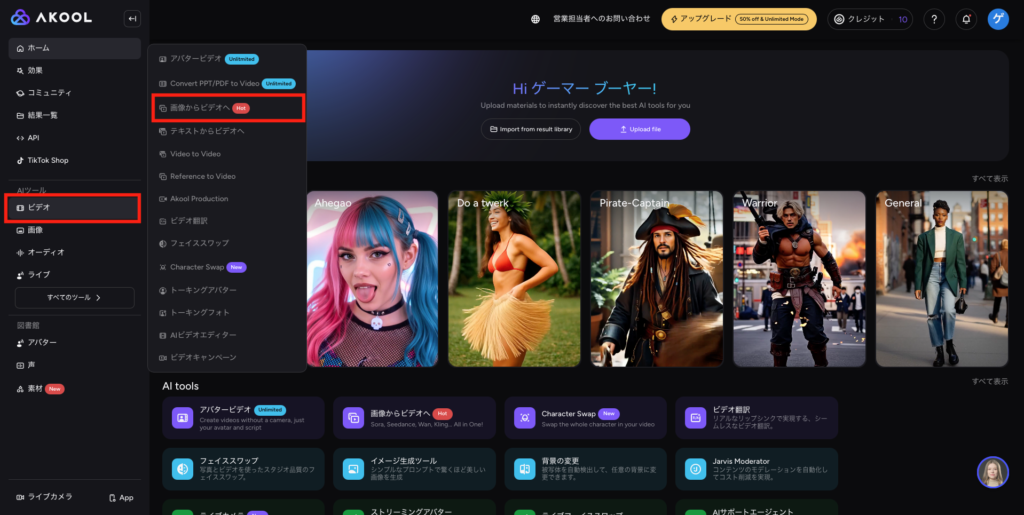The image size is (1024, 515).
Task: Open the notifications bell
Action: point(966,20)
